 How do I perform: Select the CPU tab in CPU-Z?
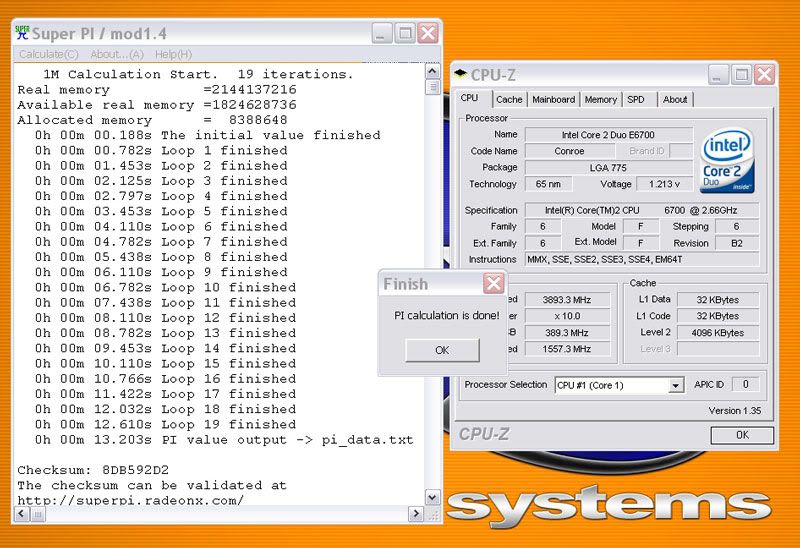coord(469,98)
